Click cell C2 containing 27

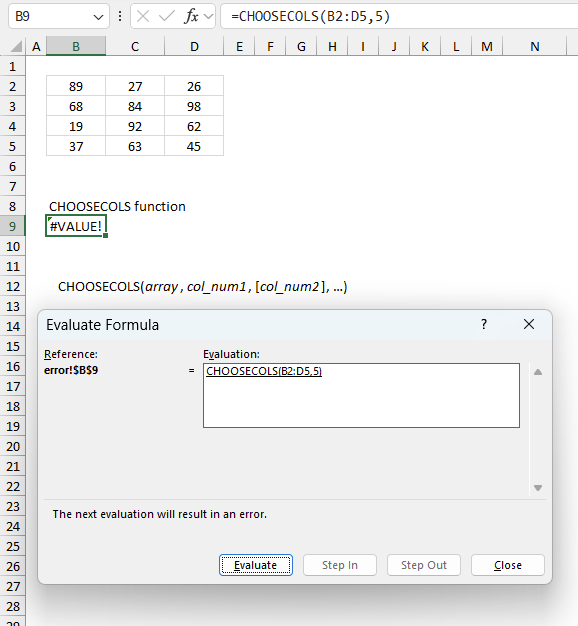click(x=135, y=86)
